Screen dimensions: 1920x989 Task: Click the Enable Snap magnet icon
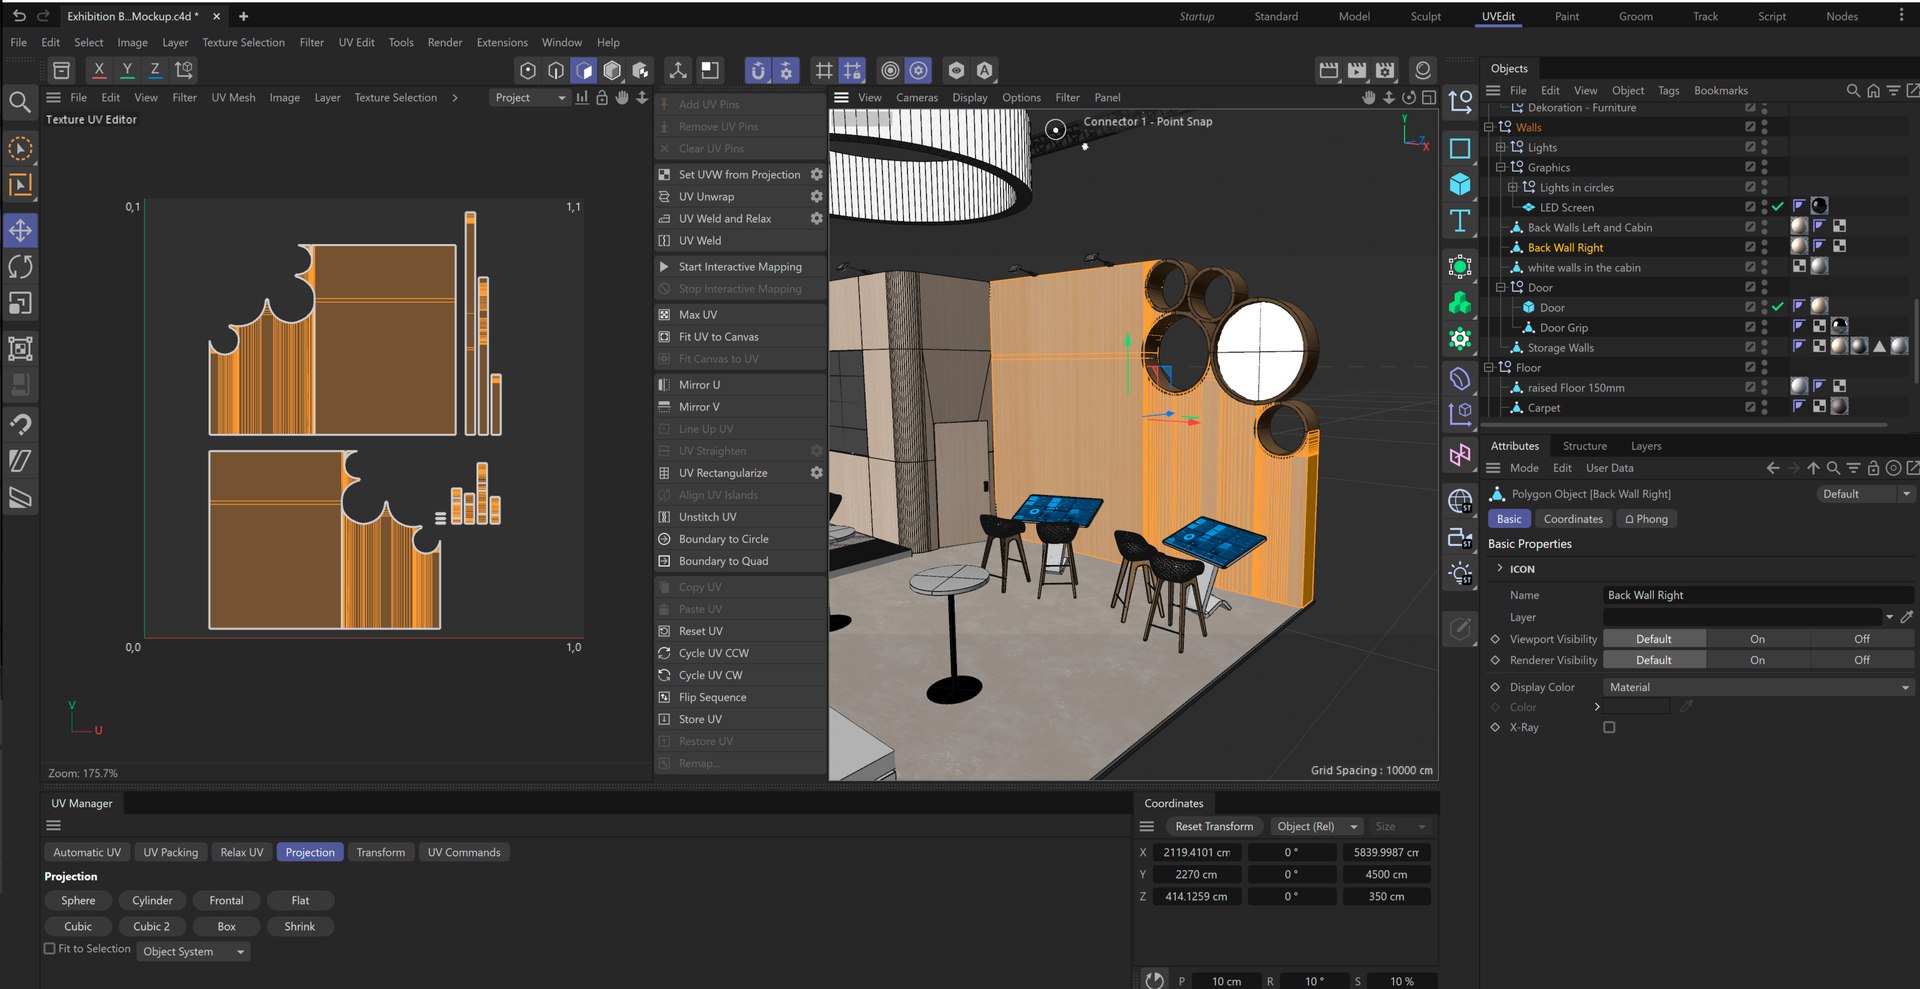pos(758,70)
